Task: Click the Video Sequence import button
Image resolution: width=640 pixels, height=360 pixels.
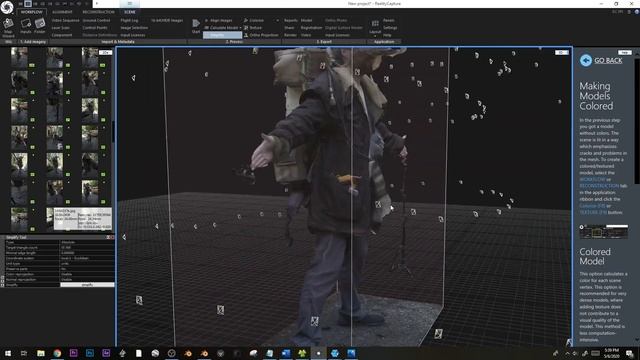Action: [65, 20]
